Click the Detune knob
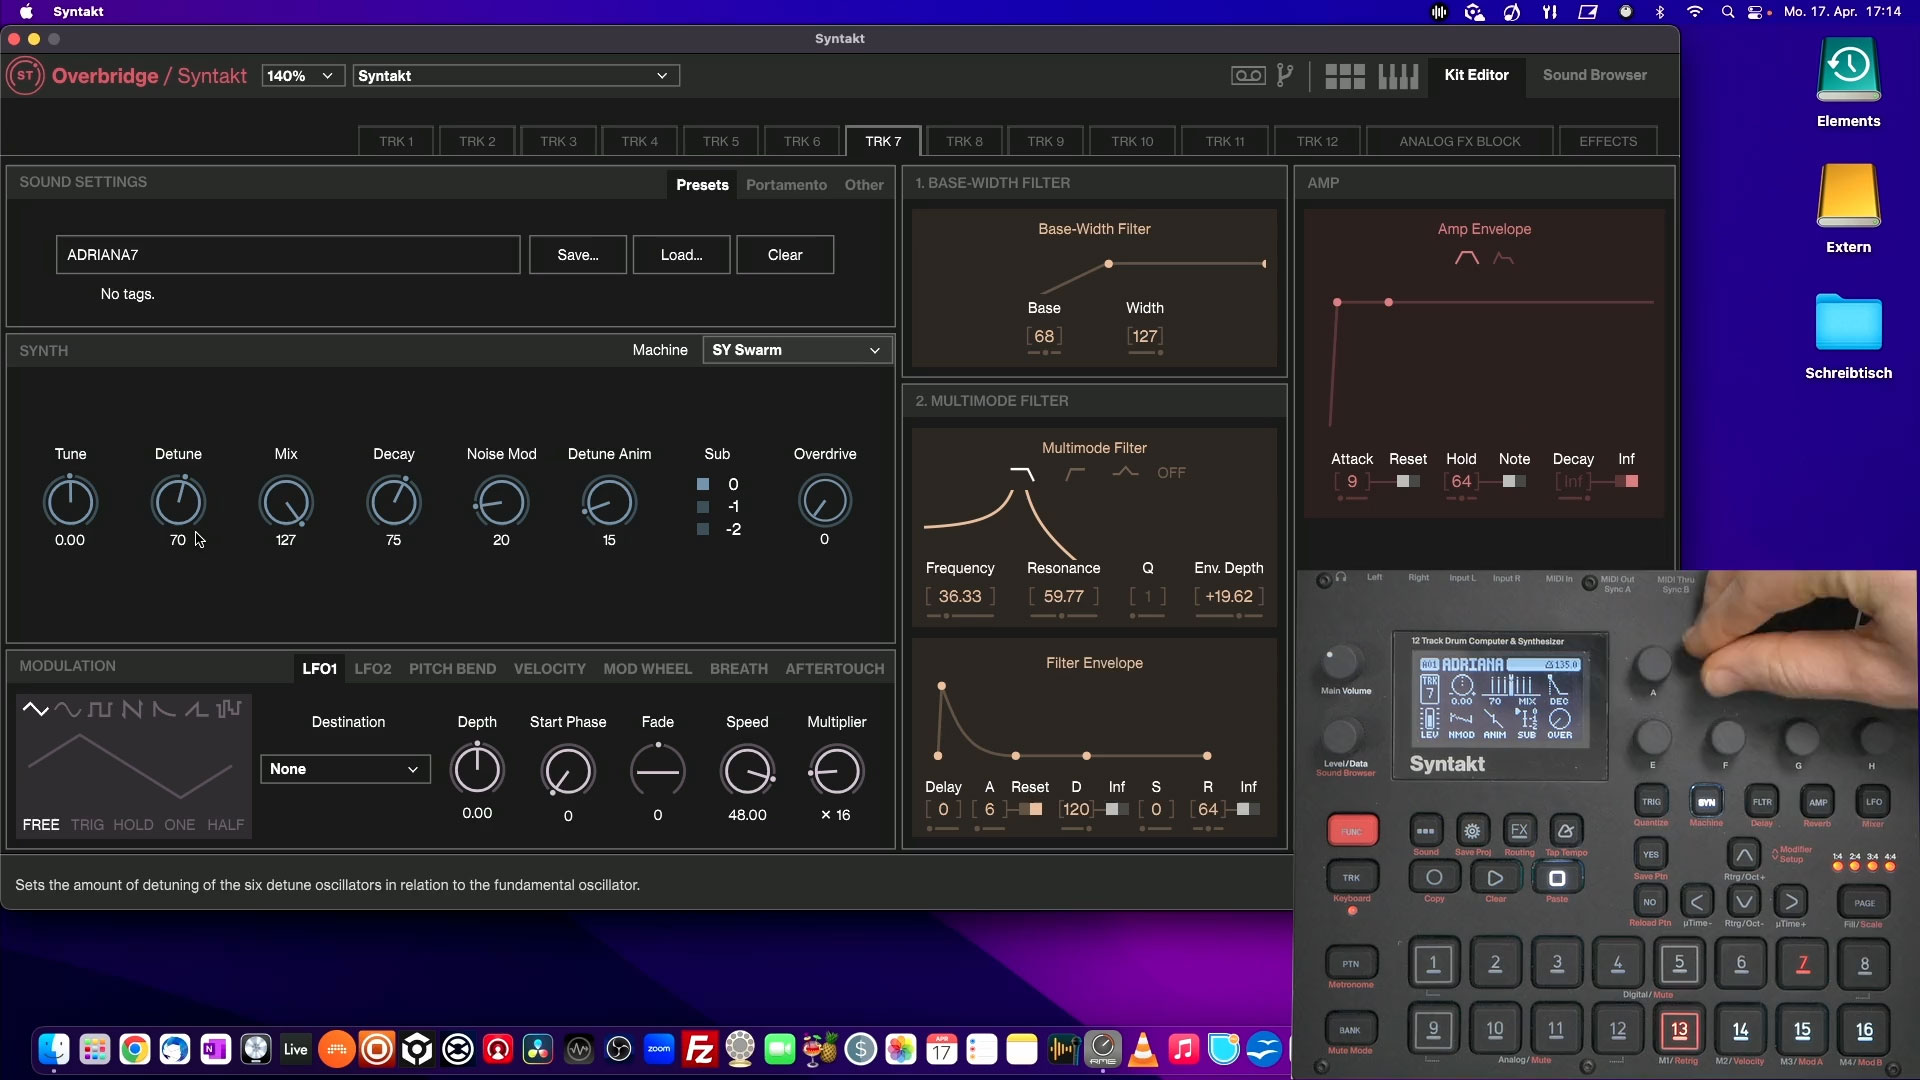Viewport: 1920px width, 1080px height. pos(178,502)
